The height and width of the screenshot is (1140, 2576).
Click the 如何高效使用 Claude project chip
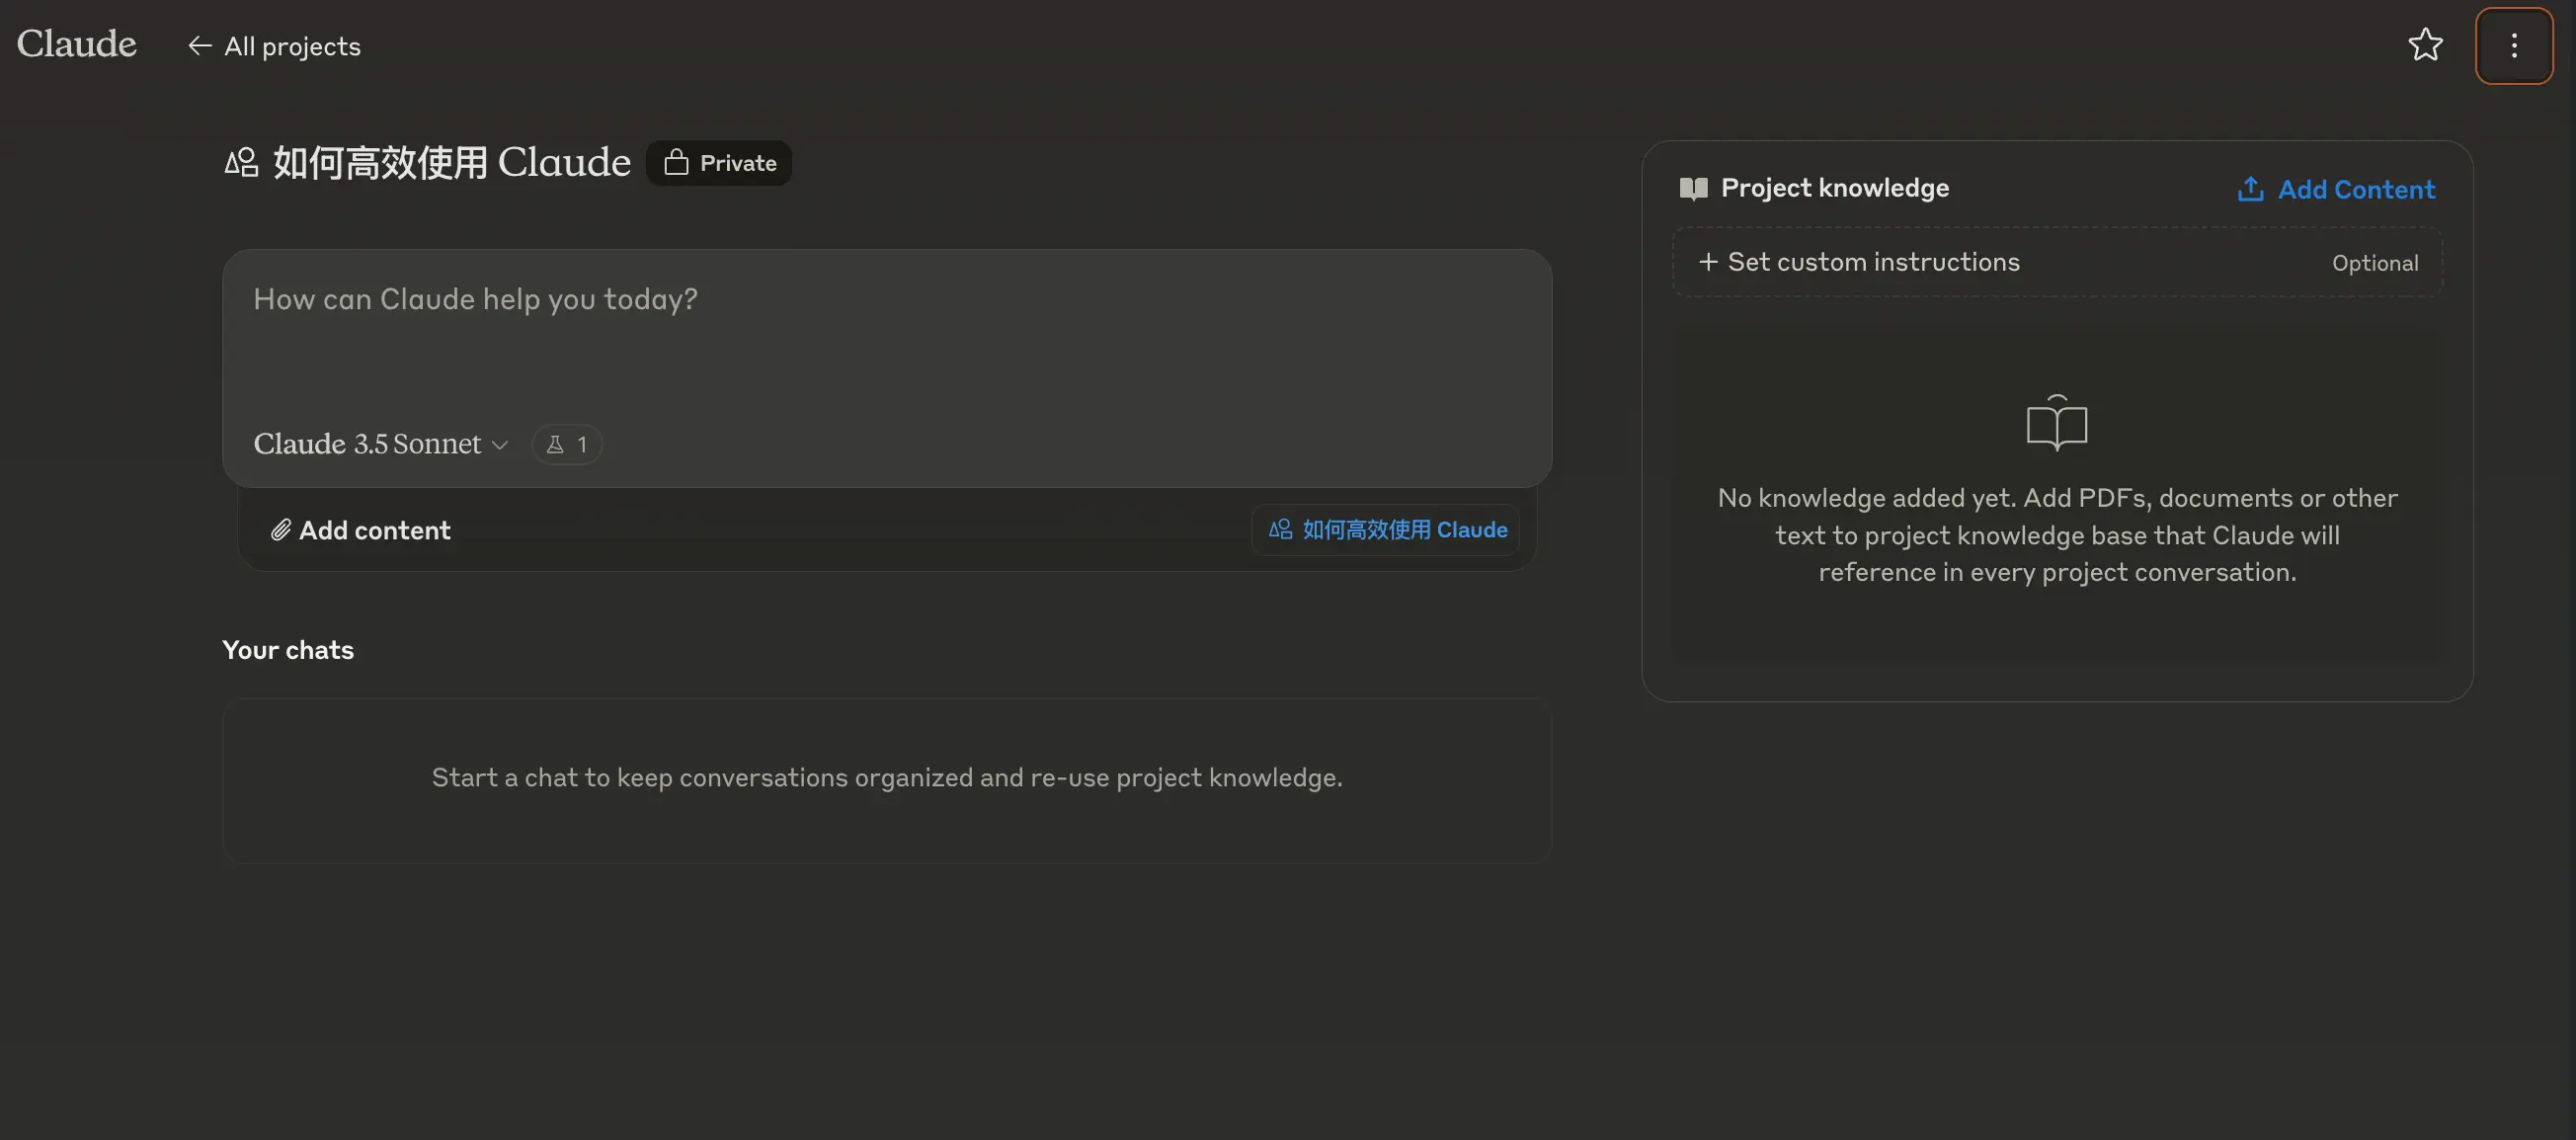point(1386,530)
